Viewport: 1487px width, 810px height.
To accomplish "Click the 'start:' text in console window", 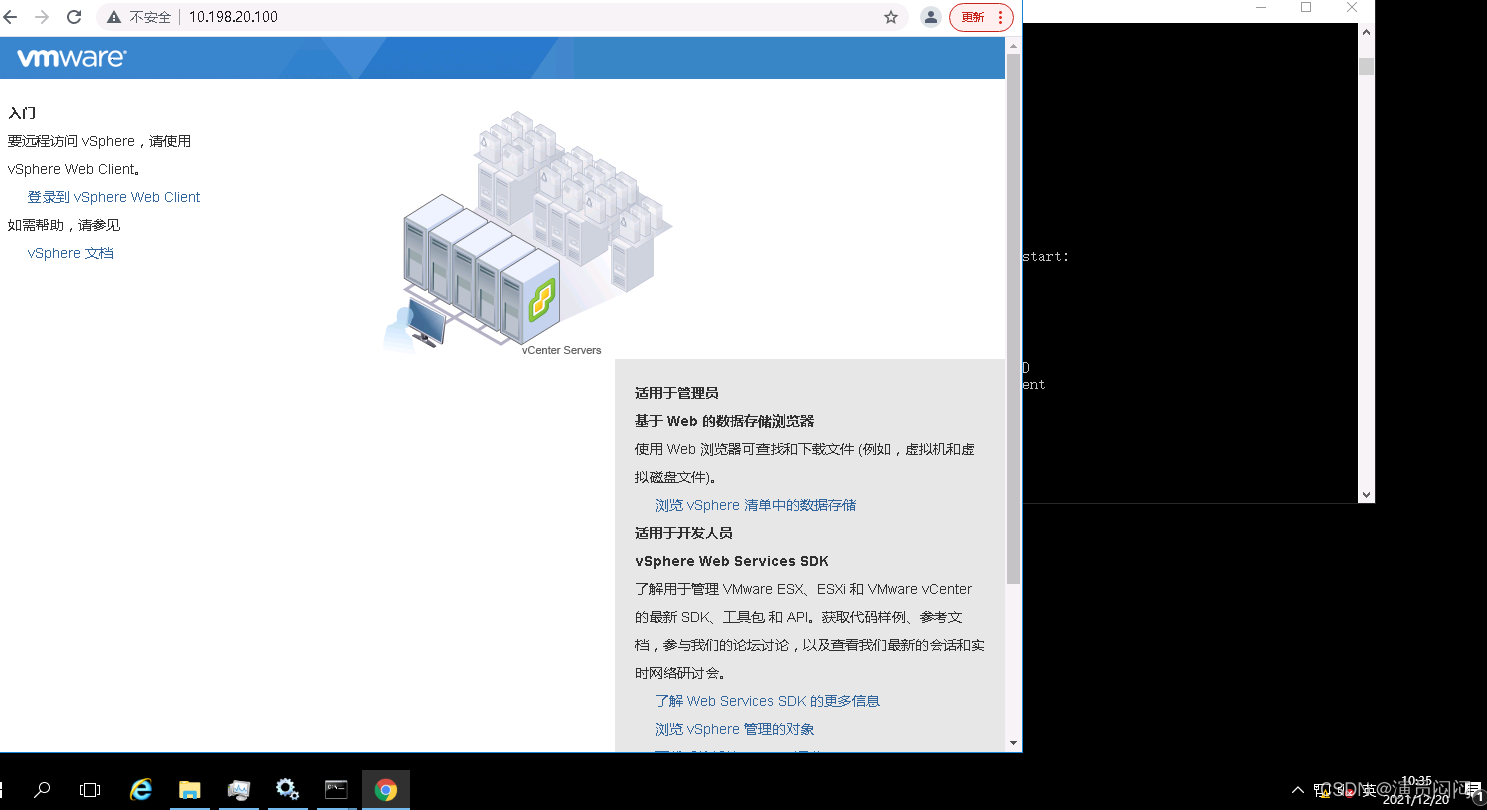I will tap(1046, 257).
